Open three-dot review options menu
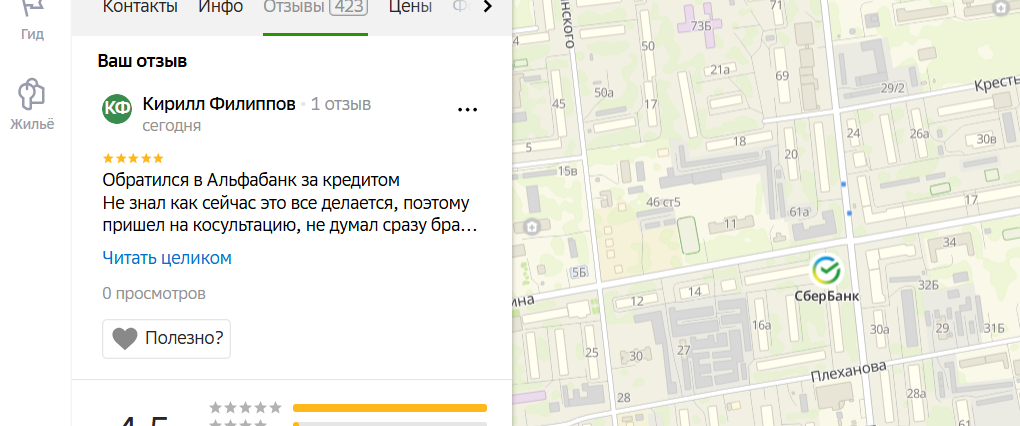 click(468, 110)
